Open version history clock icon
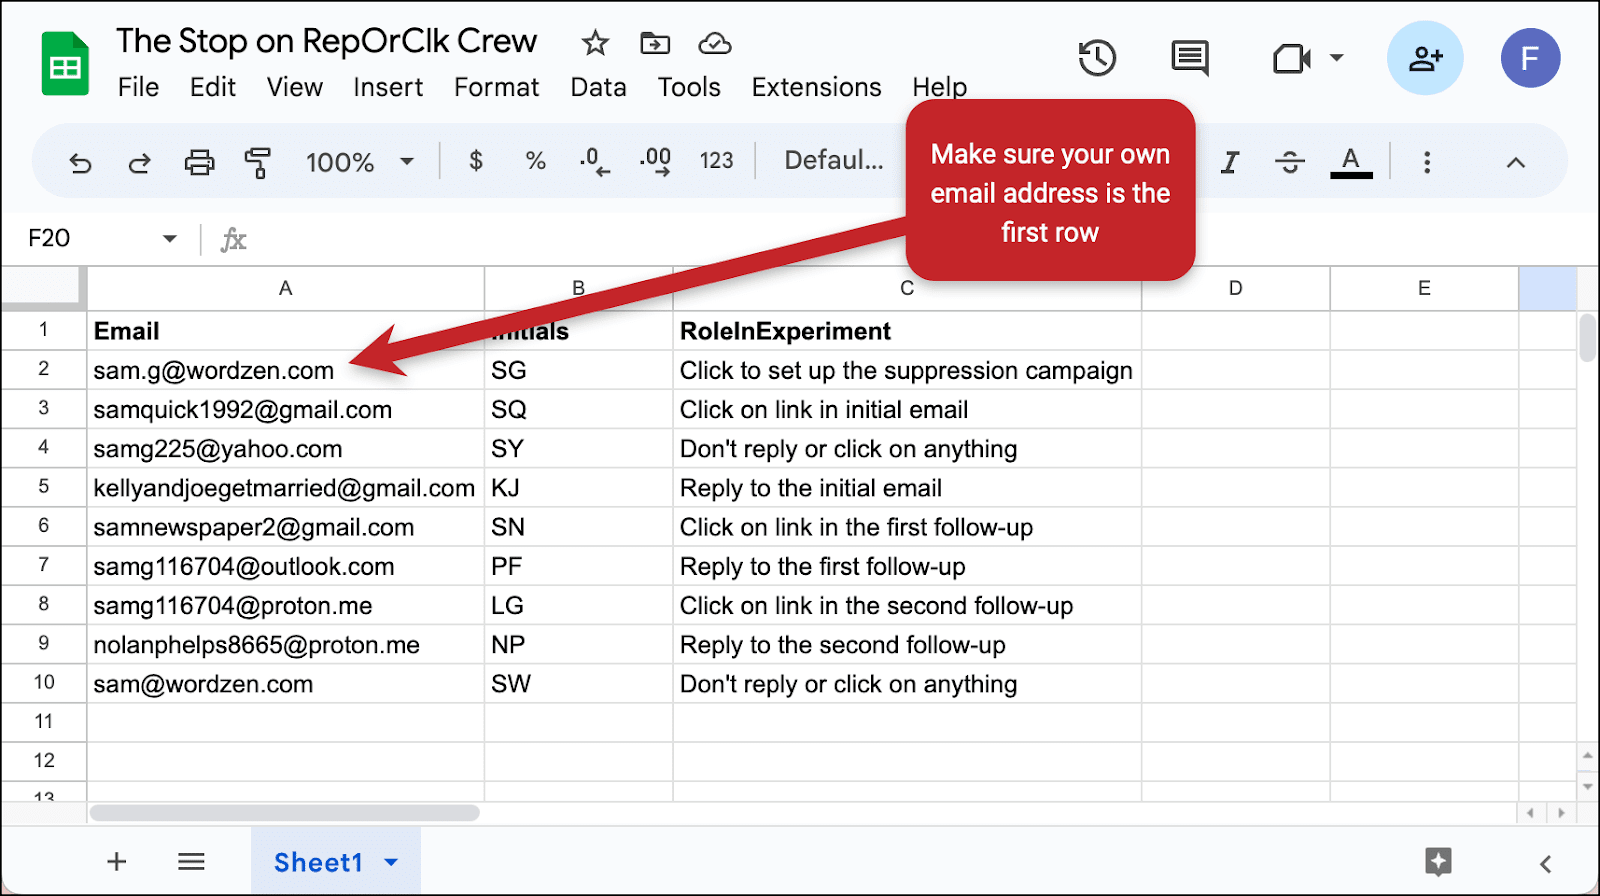 pyautogui.click(x=1097, y=58)
